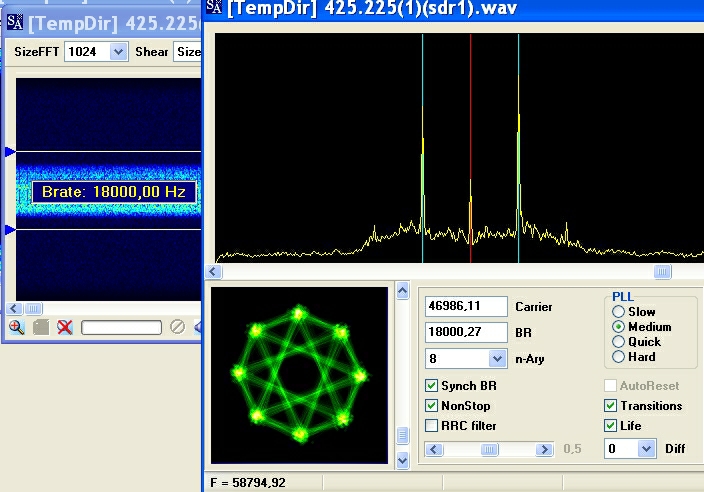704x492 pixels.
Task: Toggle the Synch BR checkbox
Action: click(431, 386)
